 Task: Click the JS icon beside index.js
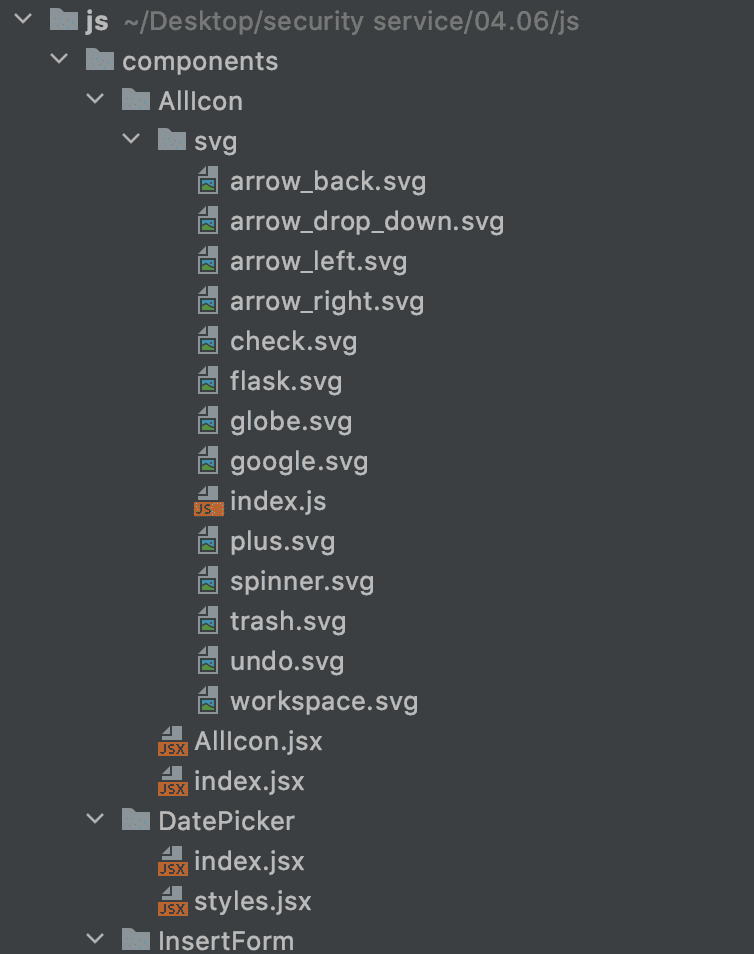tap(207, 501)
